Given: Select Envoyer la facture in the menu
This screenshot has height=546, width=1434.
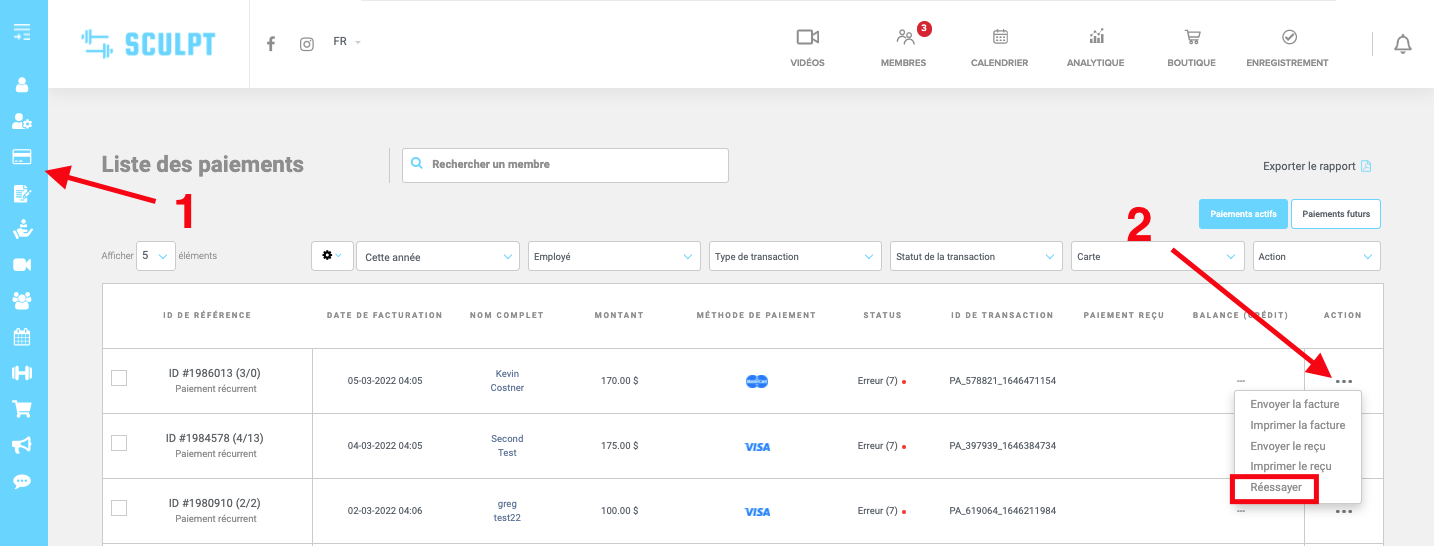Looking at the screenshot, I should click(1294, 404).
